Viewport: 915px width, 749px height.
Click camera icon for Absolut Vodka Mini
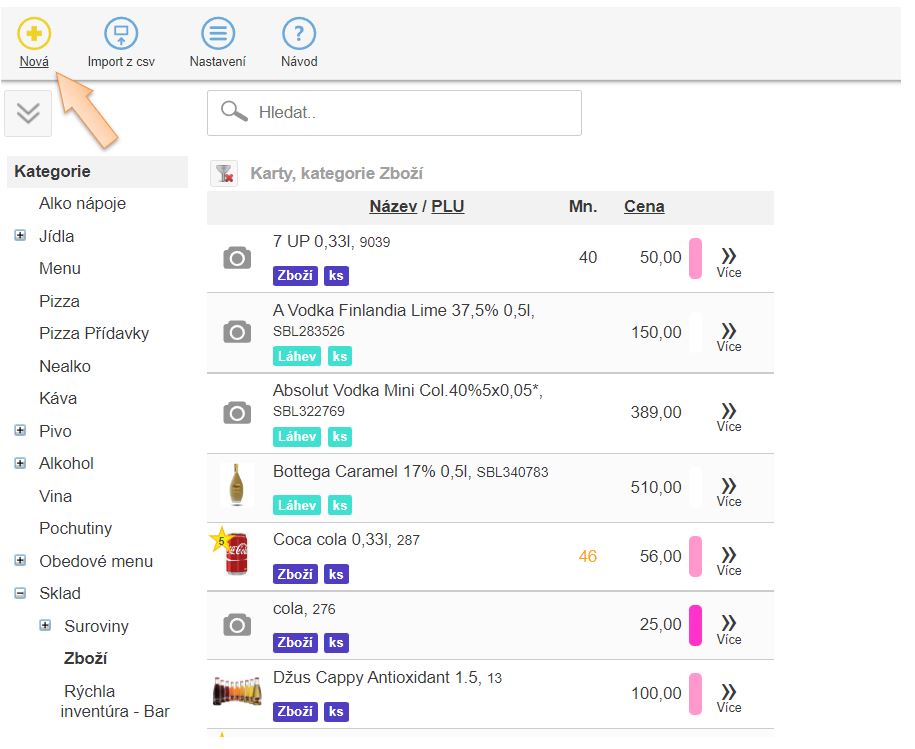pyautogui.click(x=237, y=413)
